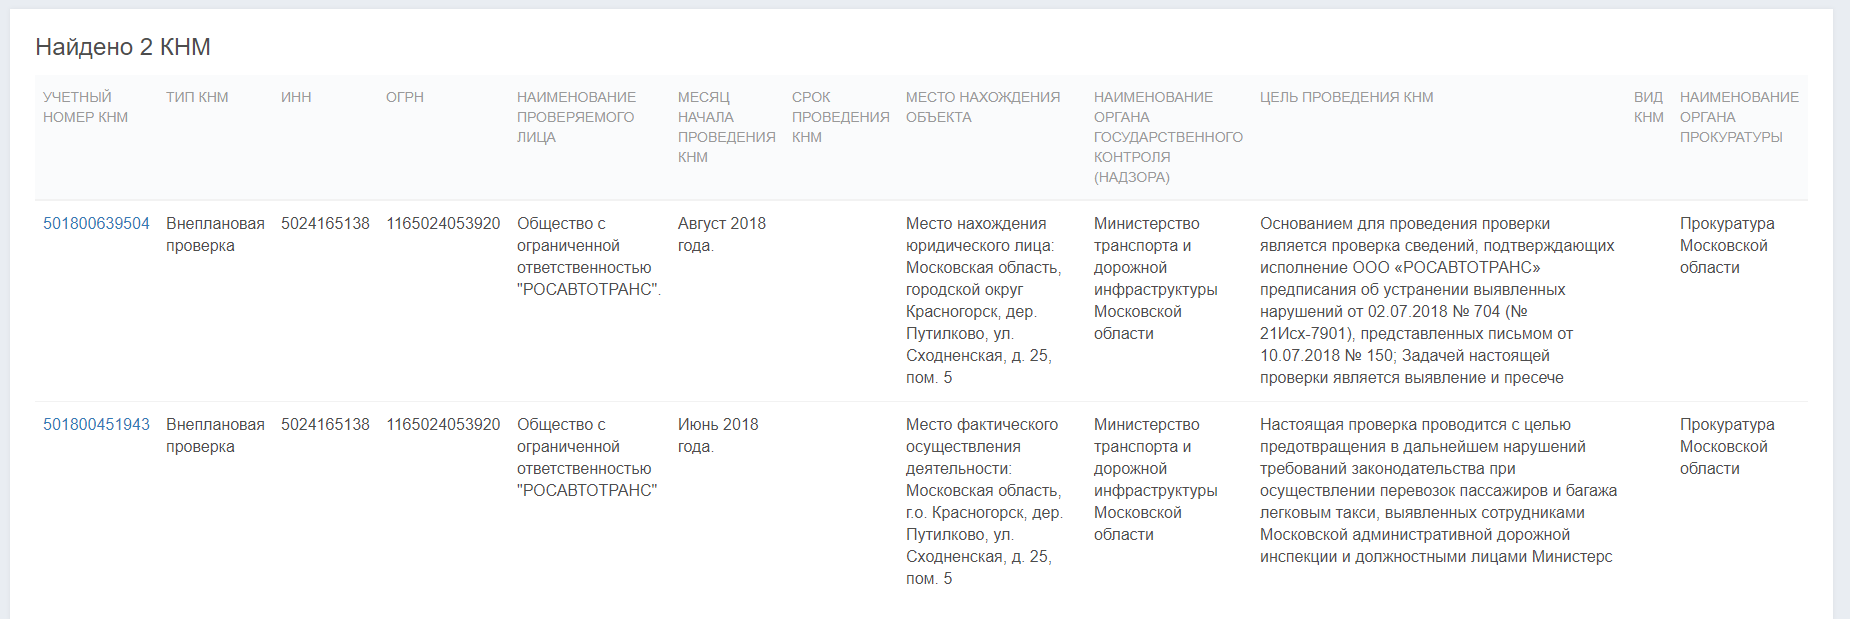1850x619 pixels.
Task: Click INN 5024165138 in the August 2018 row
Action: click(x=325, y=224)
